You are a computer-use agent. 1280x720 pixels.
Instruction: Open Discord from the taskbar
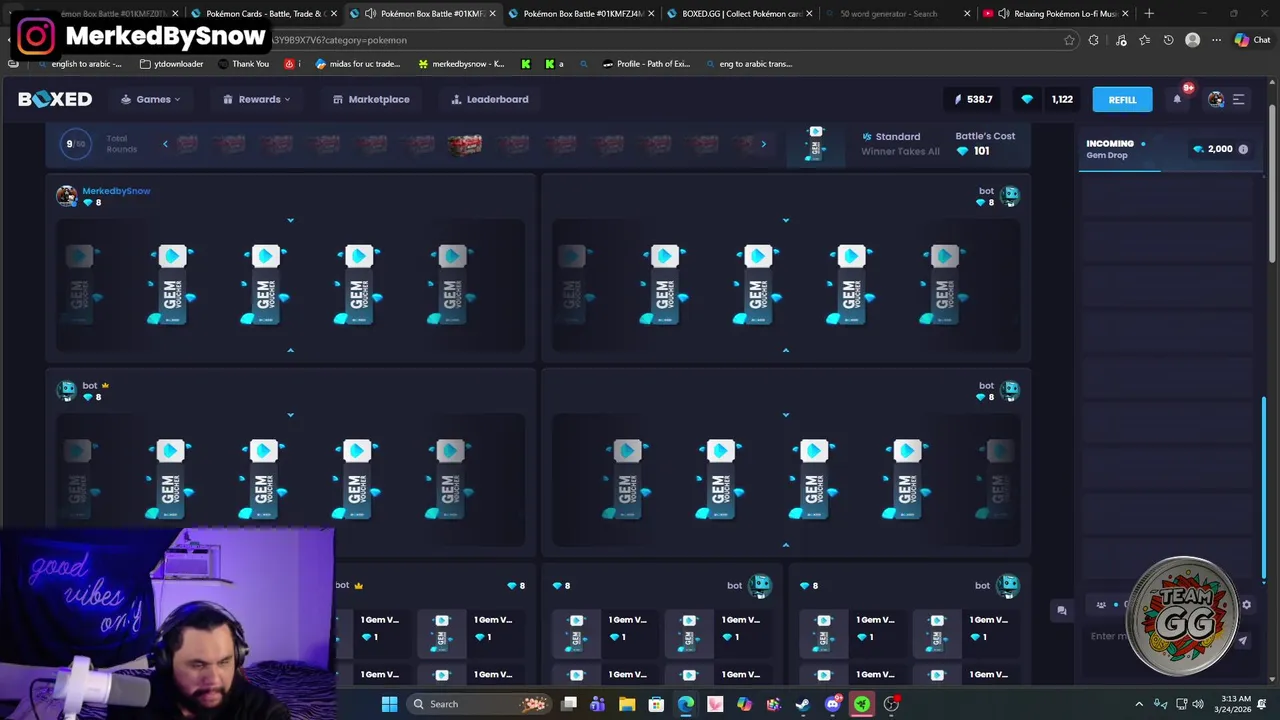coord(833,704)
